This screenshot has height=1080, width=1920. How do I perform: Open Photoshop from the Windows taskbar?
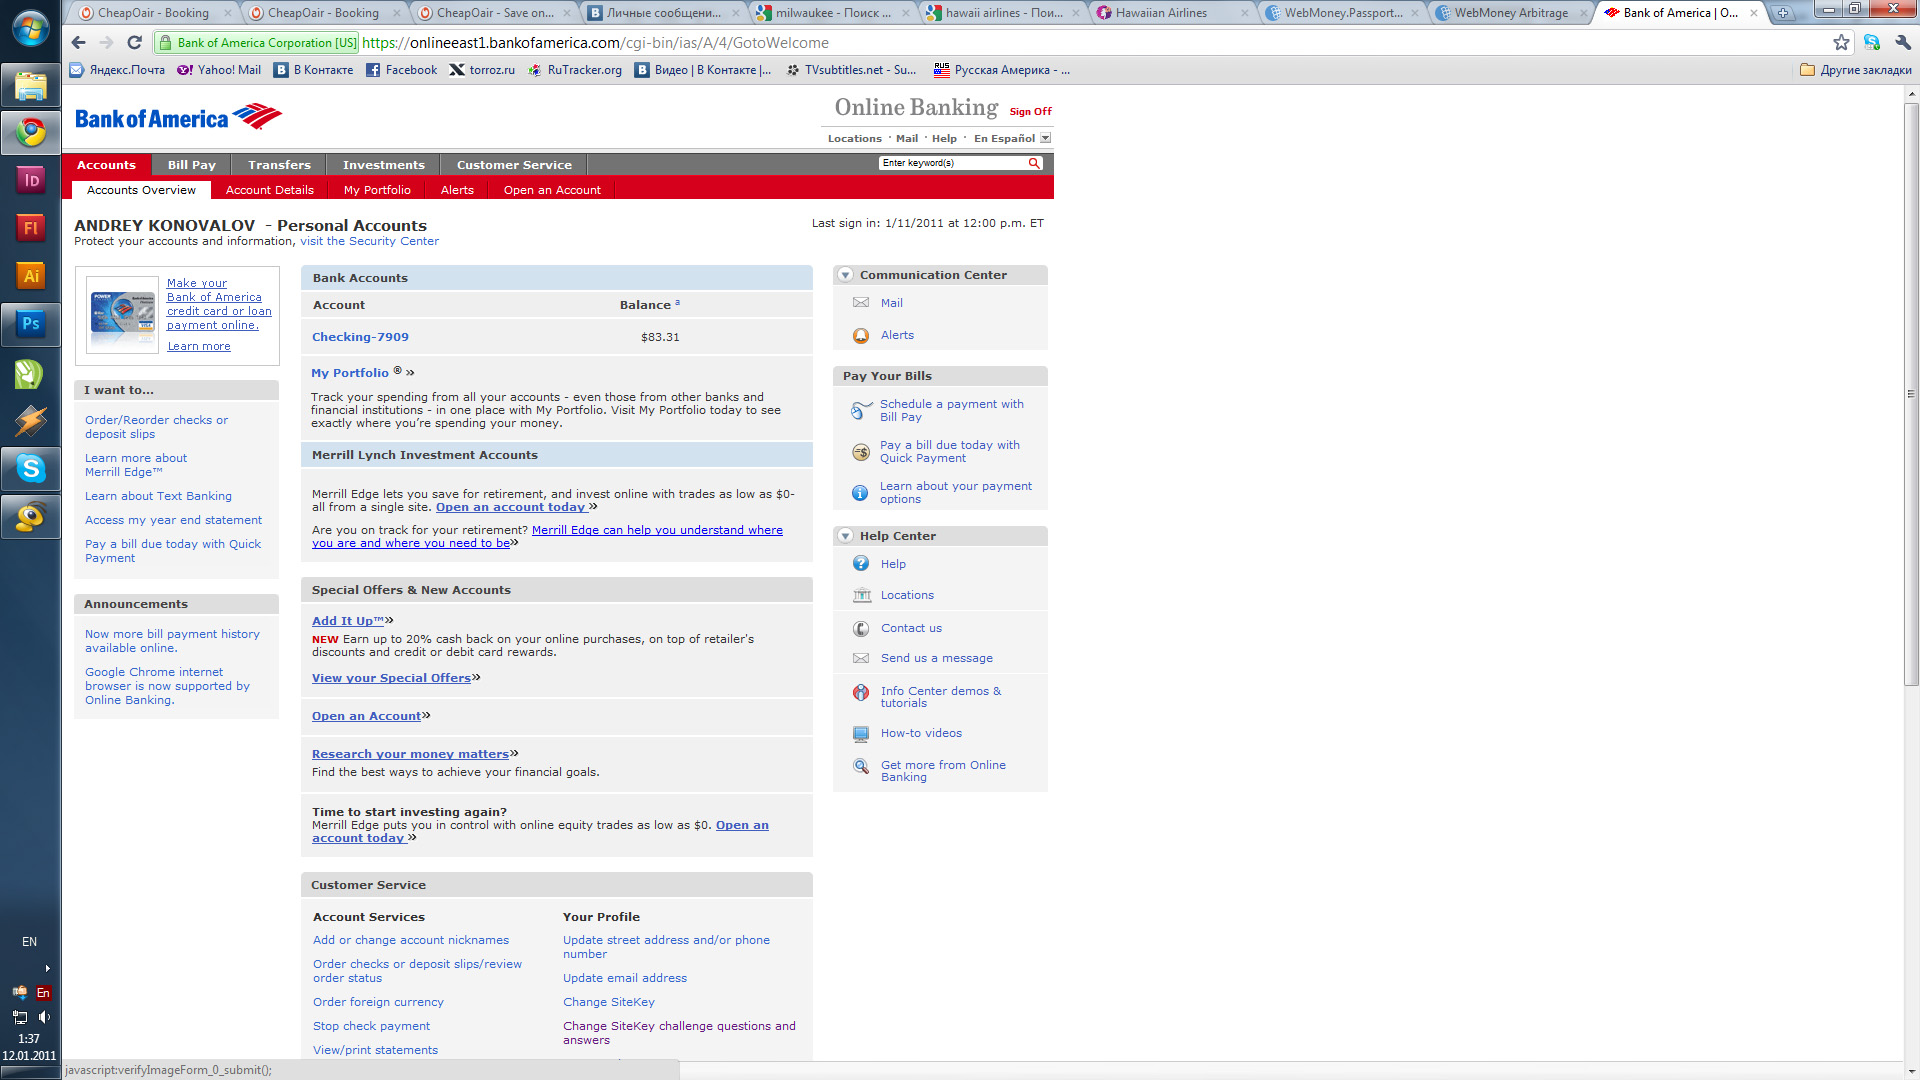pos(31,324)
